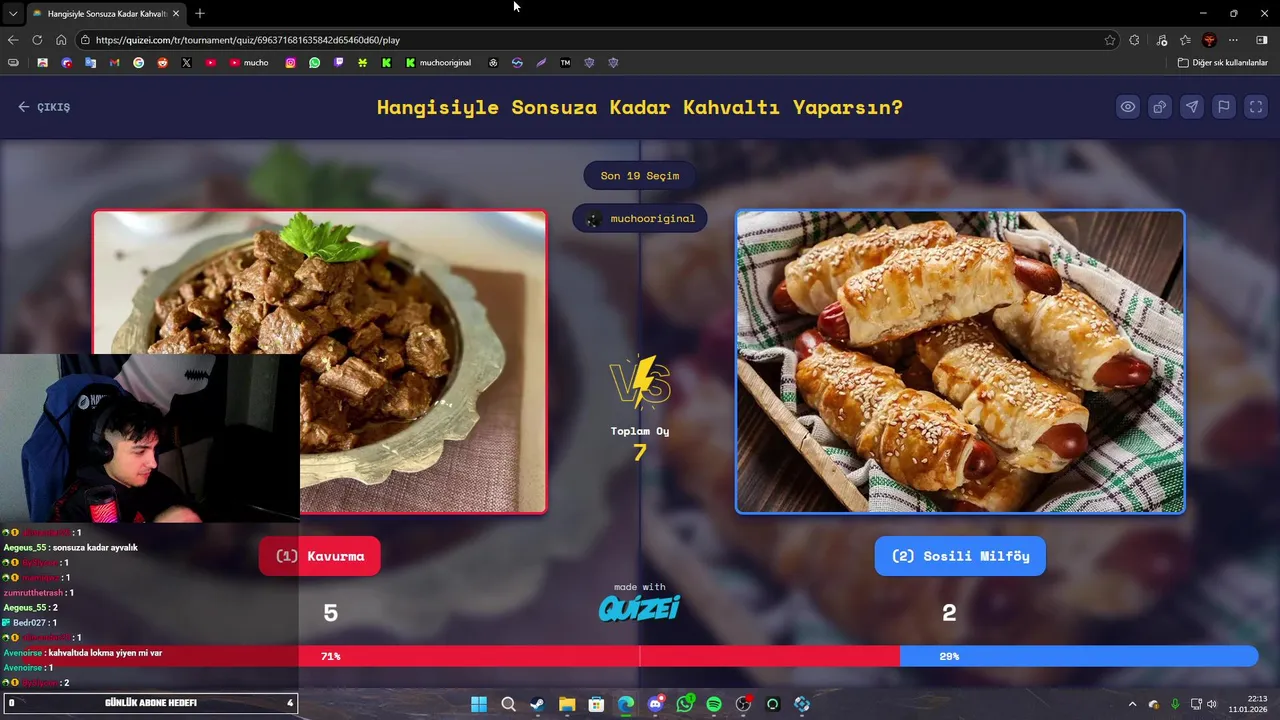Viewport: 1280px width, 720px height.
Task: Click the flag report icon
Action: (x=1224, y=107)
